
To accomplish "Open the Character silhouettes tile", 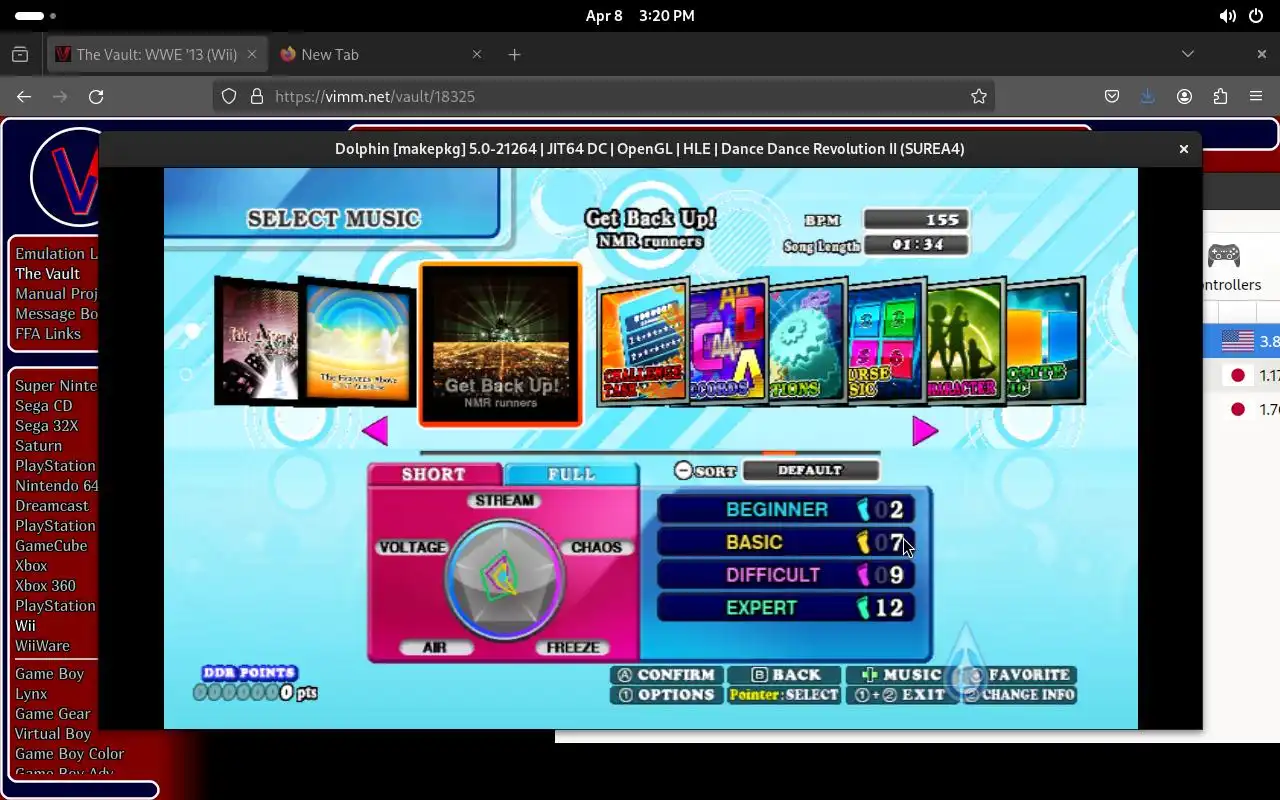I will point(964,340).
